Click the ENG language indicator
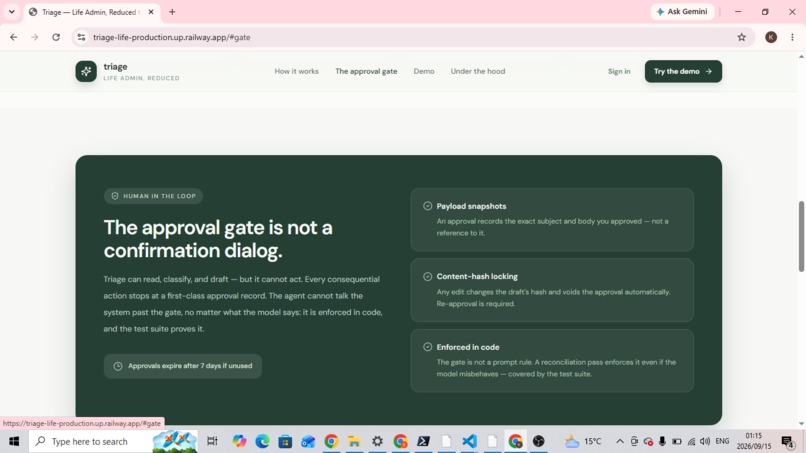Screen dimensions: 806x453 (722, 441)
